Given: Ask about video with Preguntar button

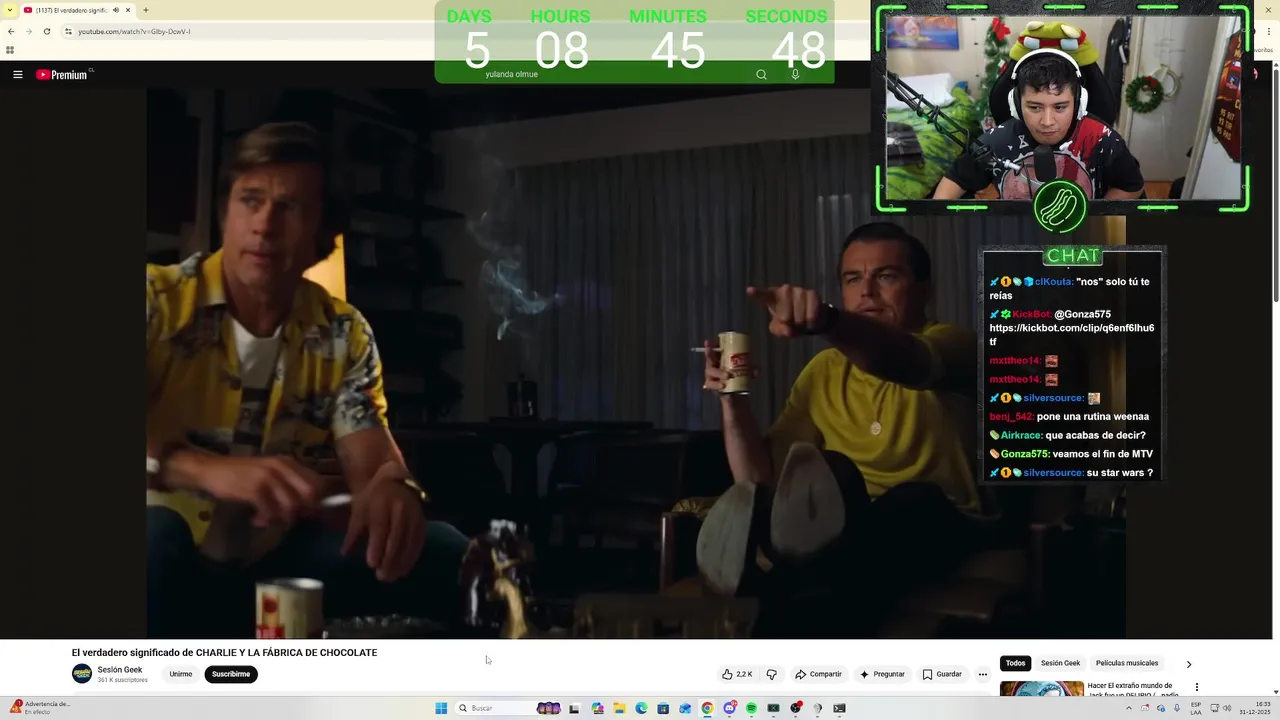Looking at the screenshot, I should tap(882, 674).
